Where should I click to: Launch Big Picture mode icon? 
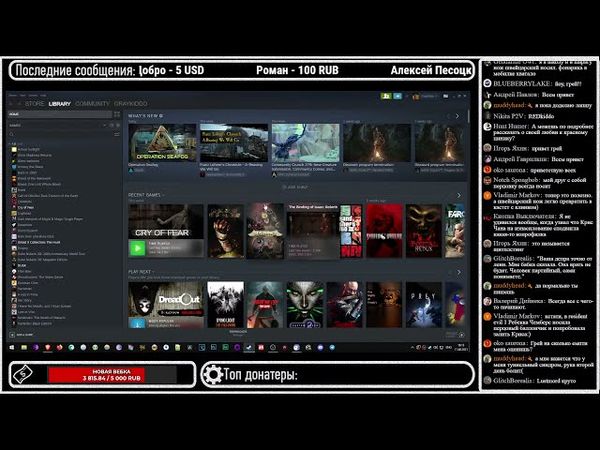tap(445, 96)
